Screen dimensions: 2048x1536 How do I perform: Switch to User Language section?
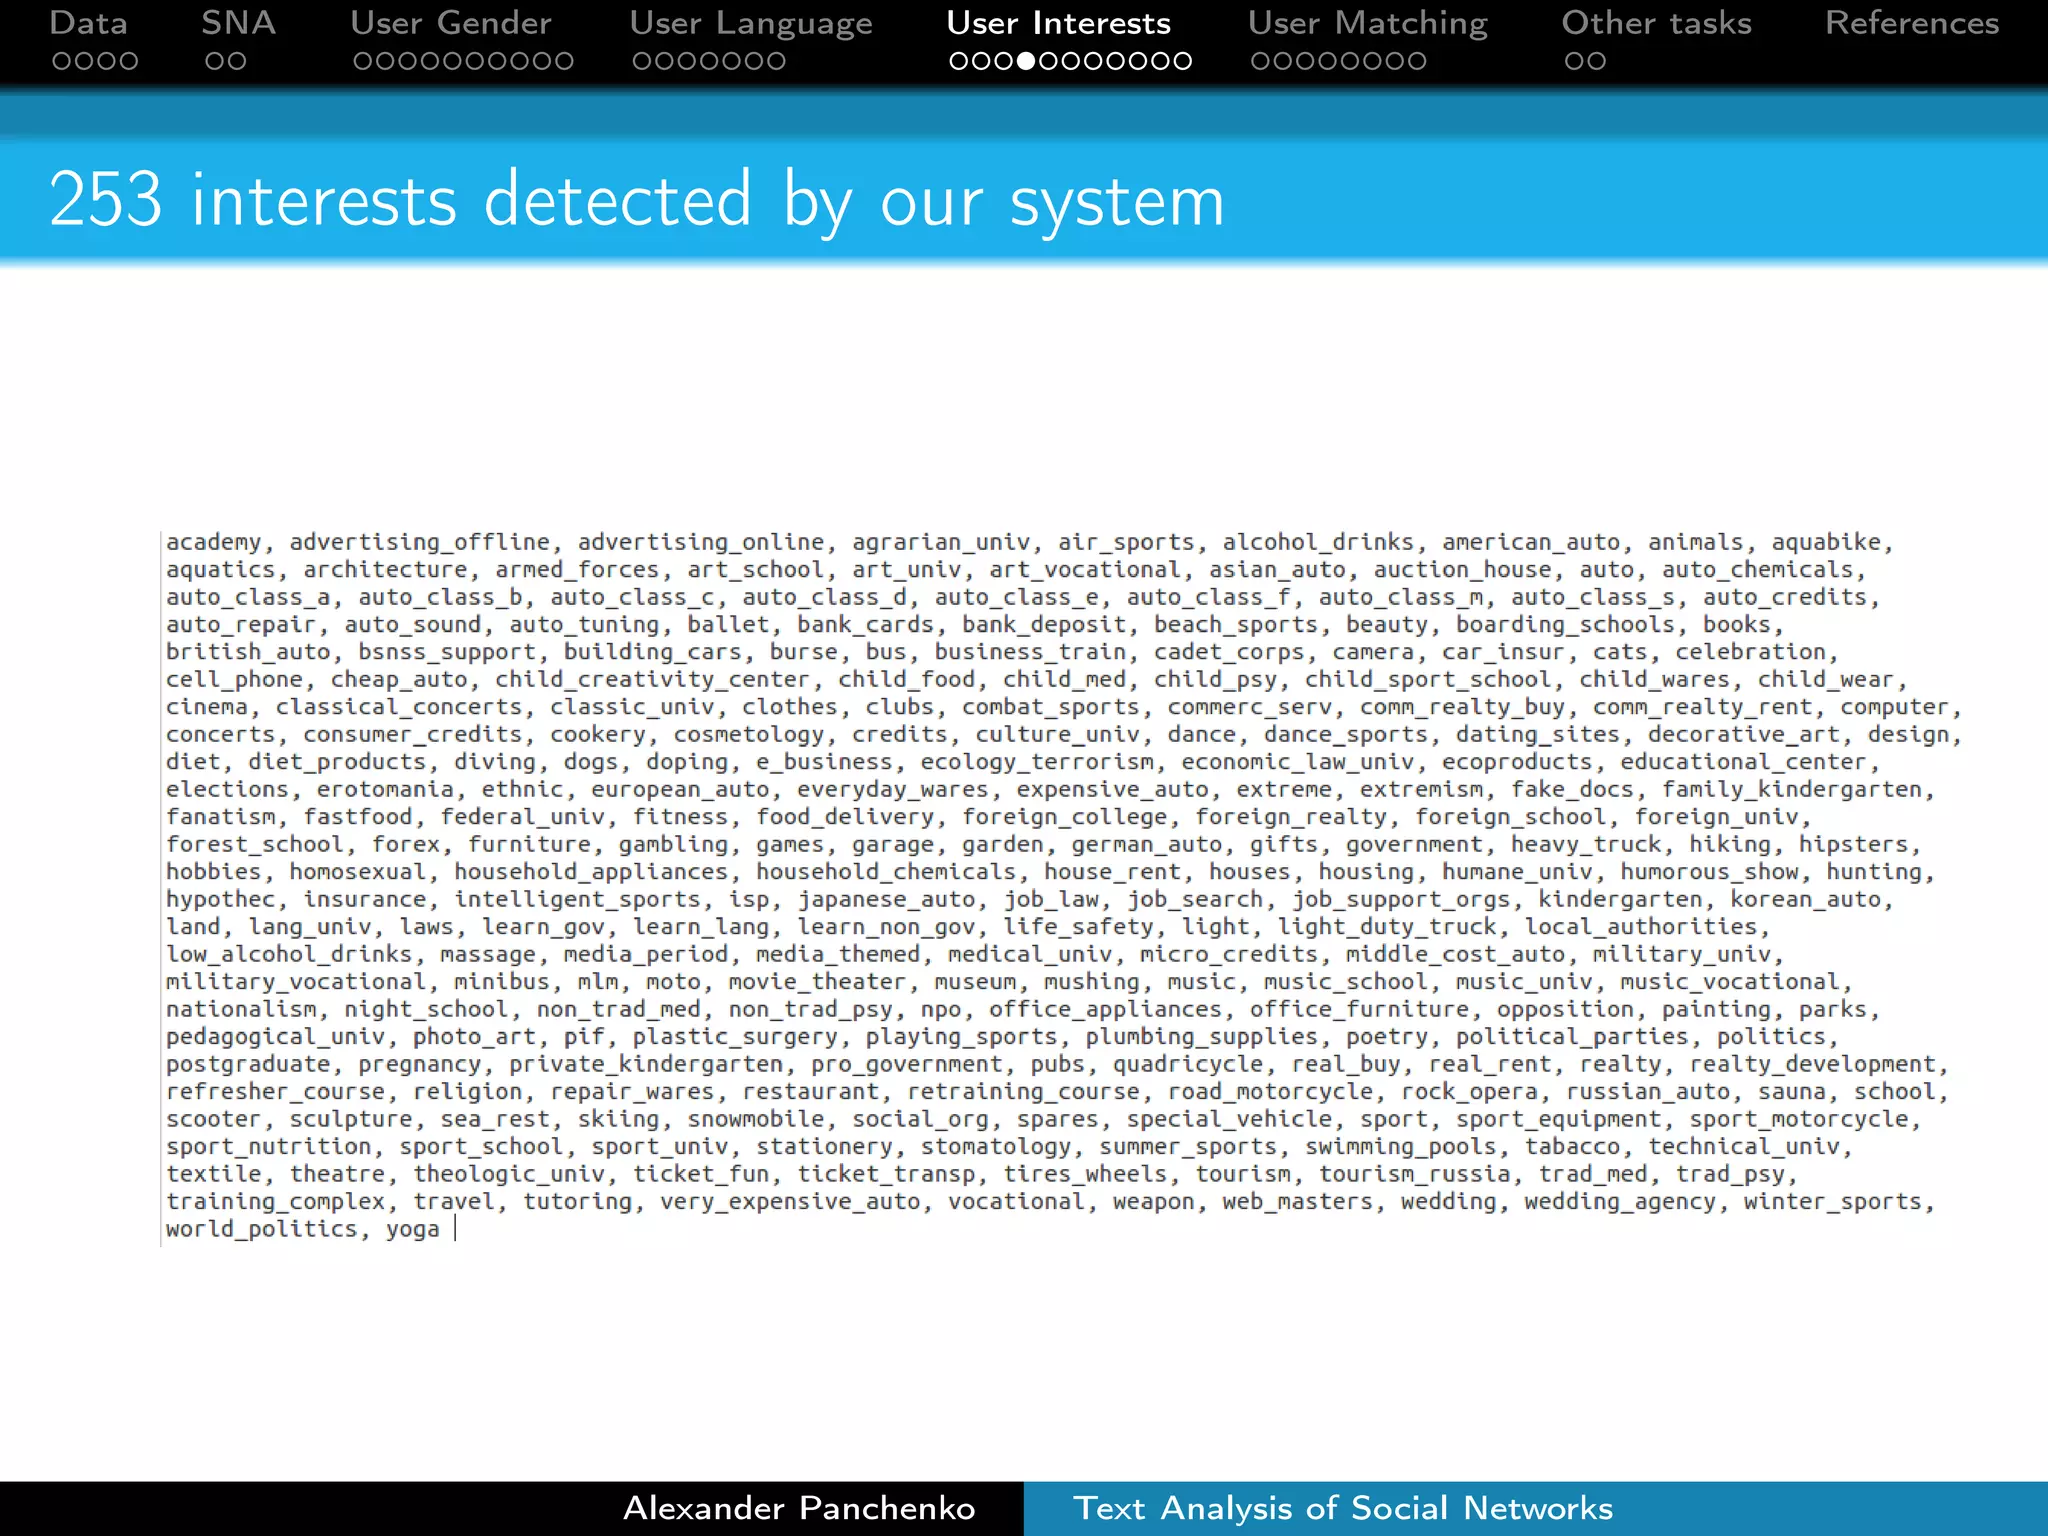click(x=751, y=24)
